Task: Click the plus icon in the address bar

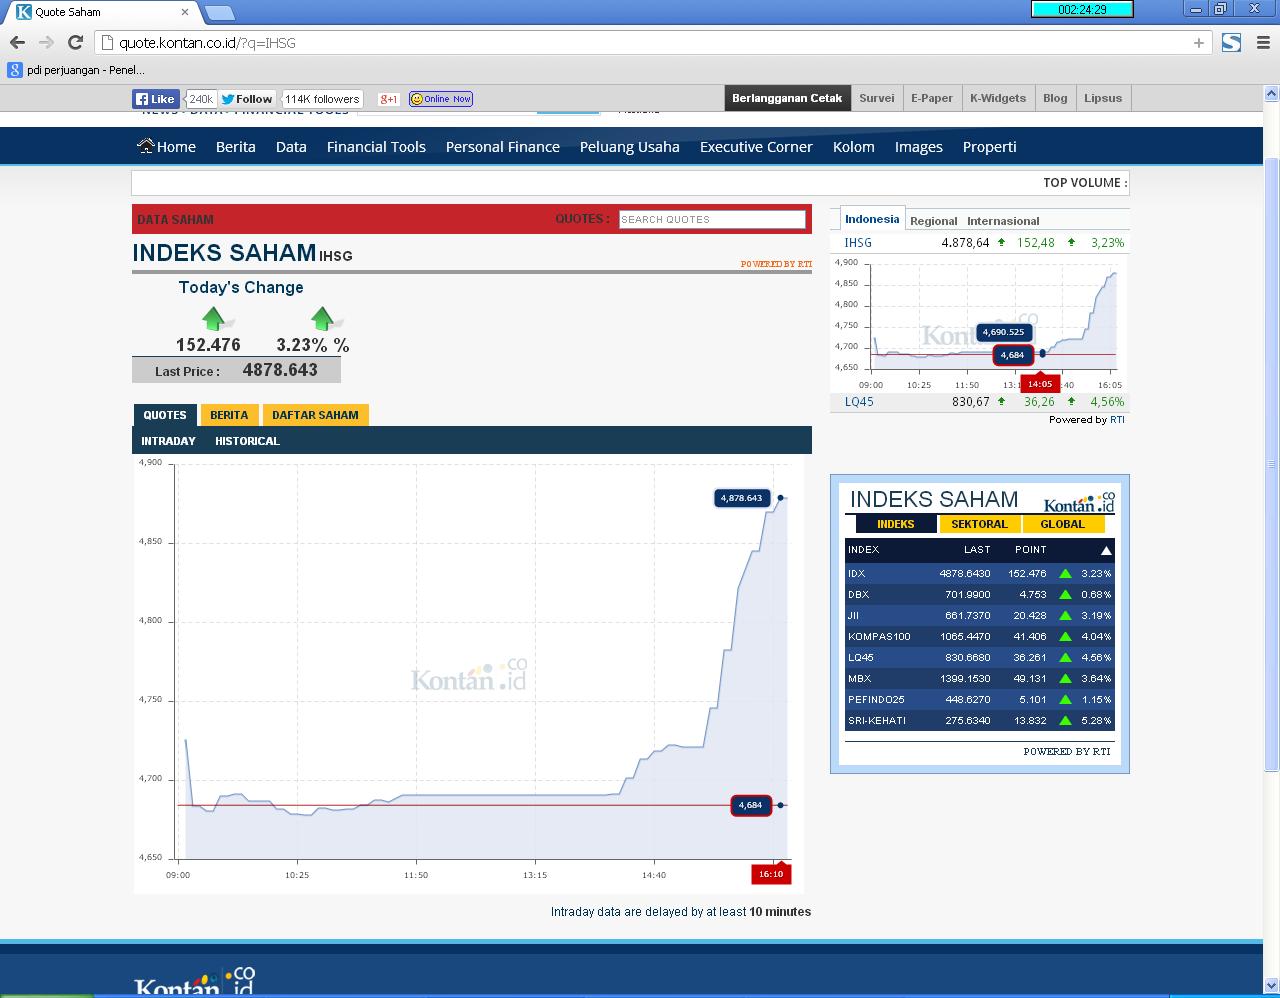Action: click(1198, 42)
